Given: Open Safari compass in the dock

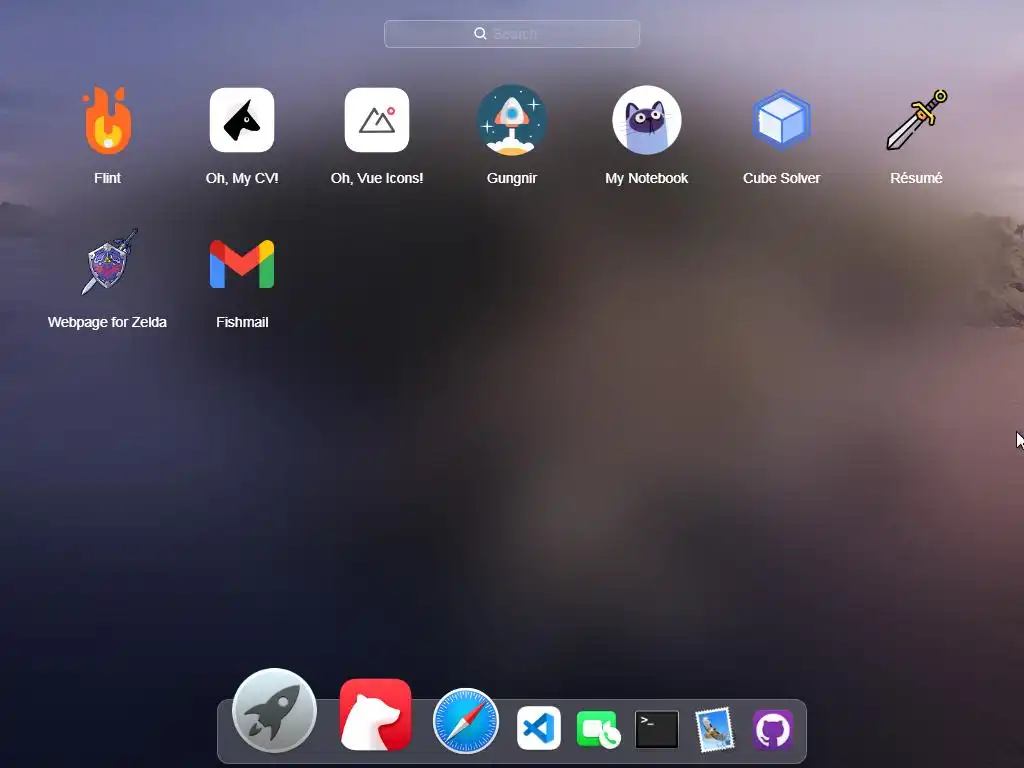Looking at the screenshot, I should point(466,720).
